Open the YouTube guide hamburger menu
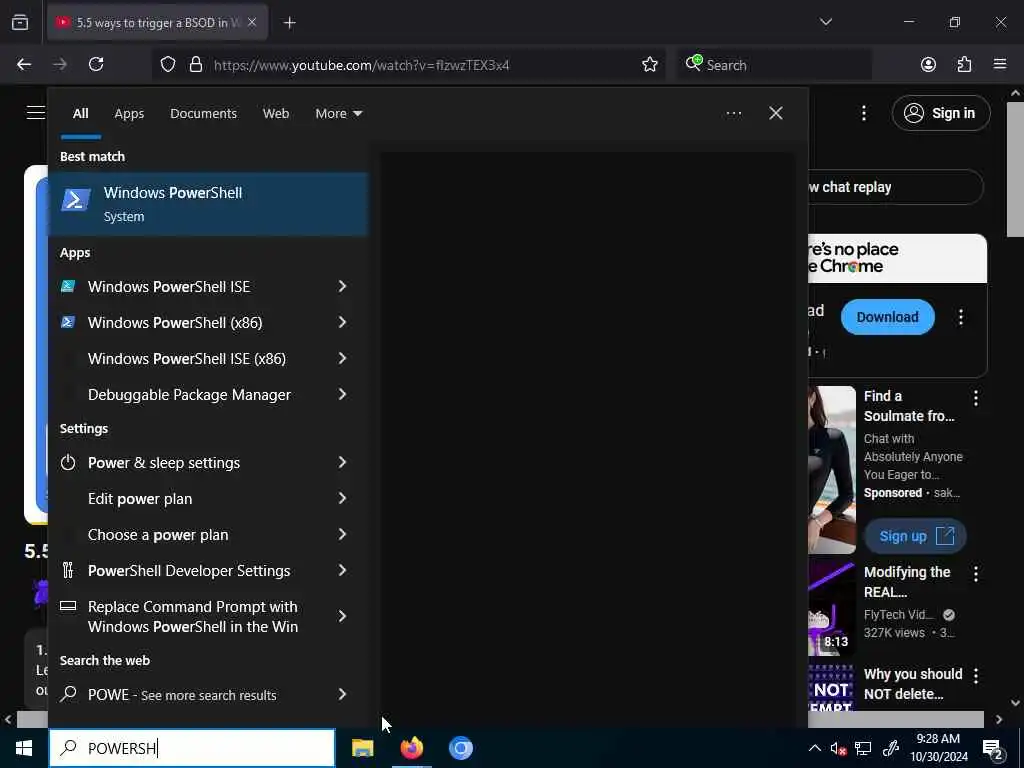The height and width of the screenshot is (768, 1024). click(35, 113)
